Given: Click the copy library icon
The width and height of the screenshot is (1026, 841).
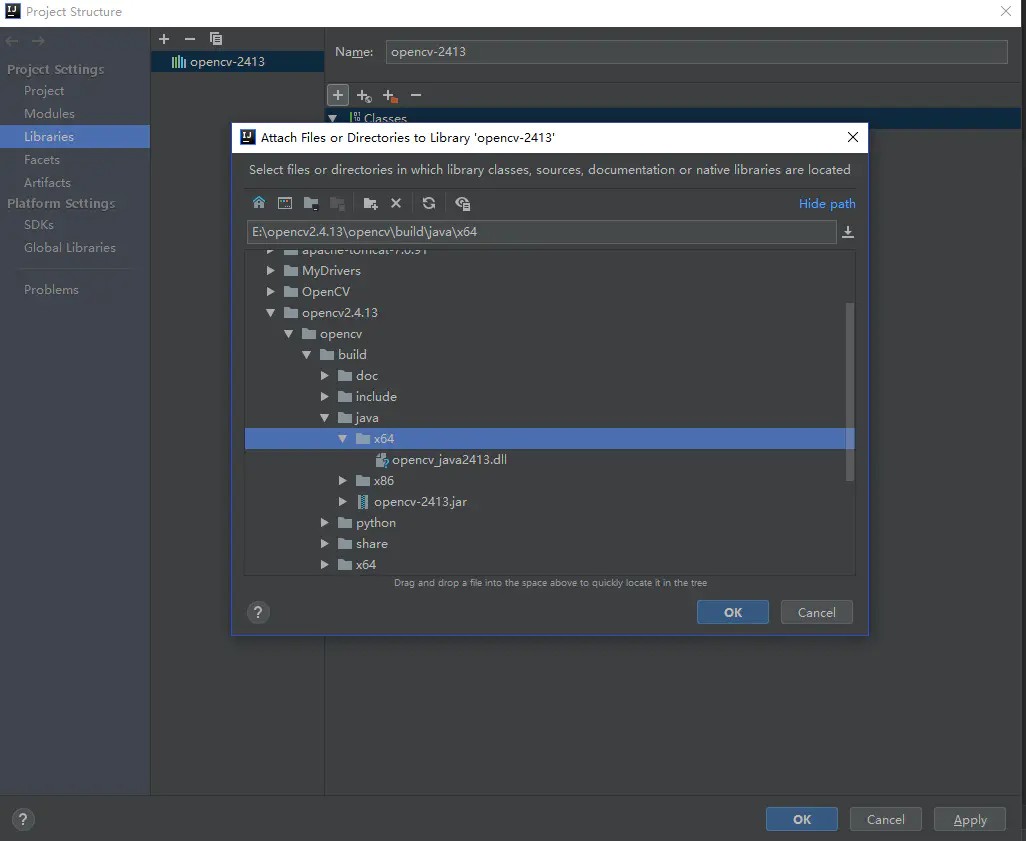Looking at the screenshot, I should coord(216,39).
